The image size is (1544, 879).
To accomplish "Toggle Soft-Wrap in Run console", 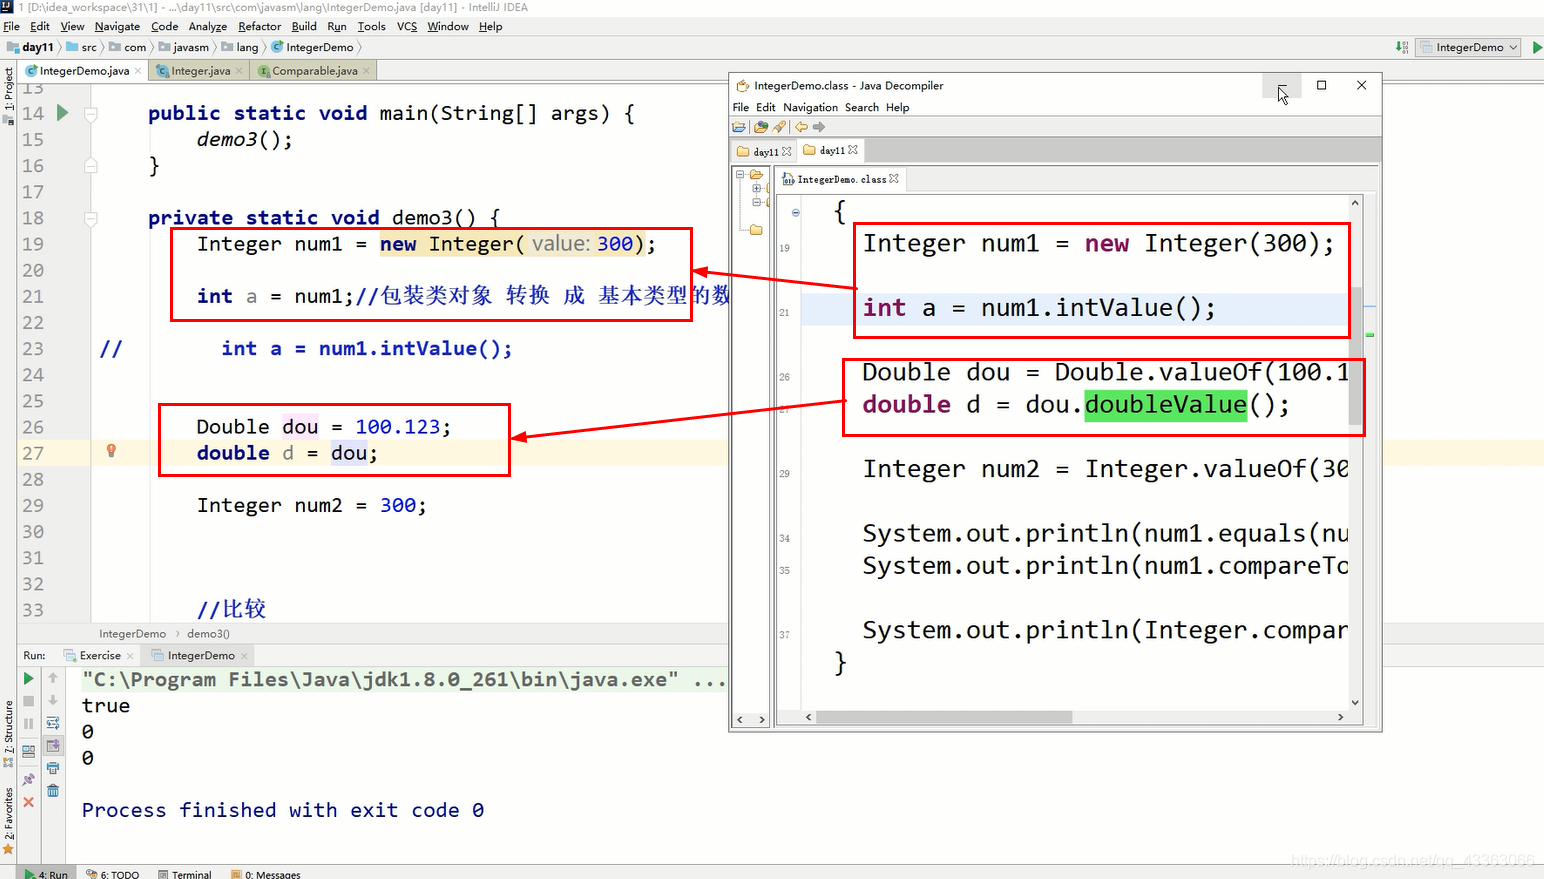I will (x=53, y=723).
